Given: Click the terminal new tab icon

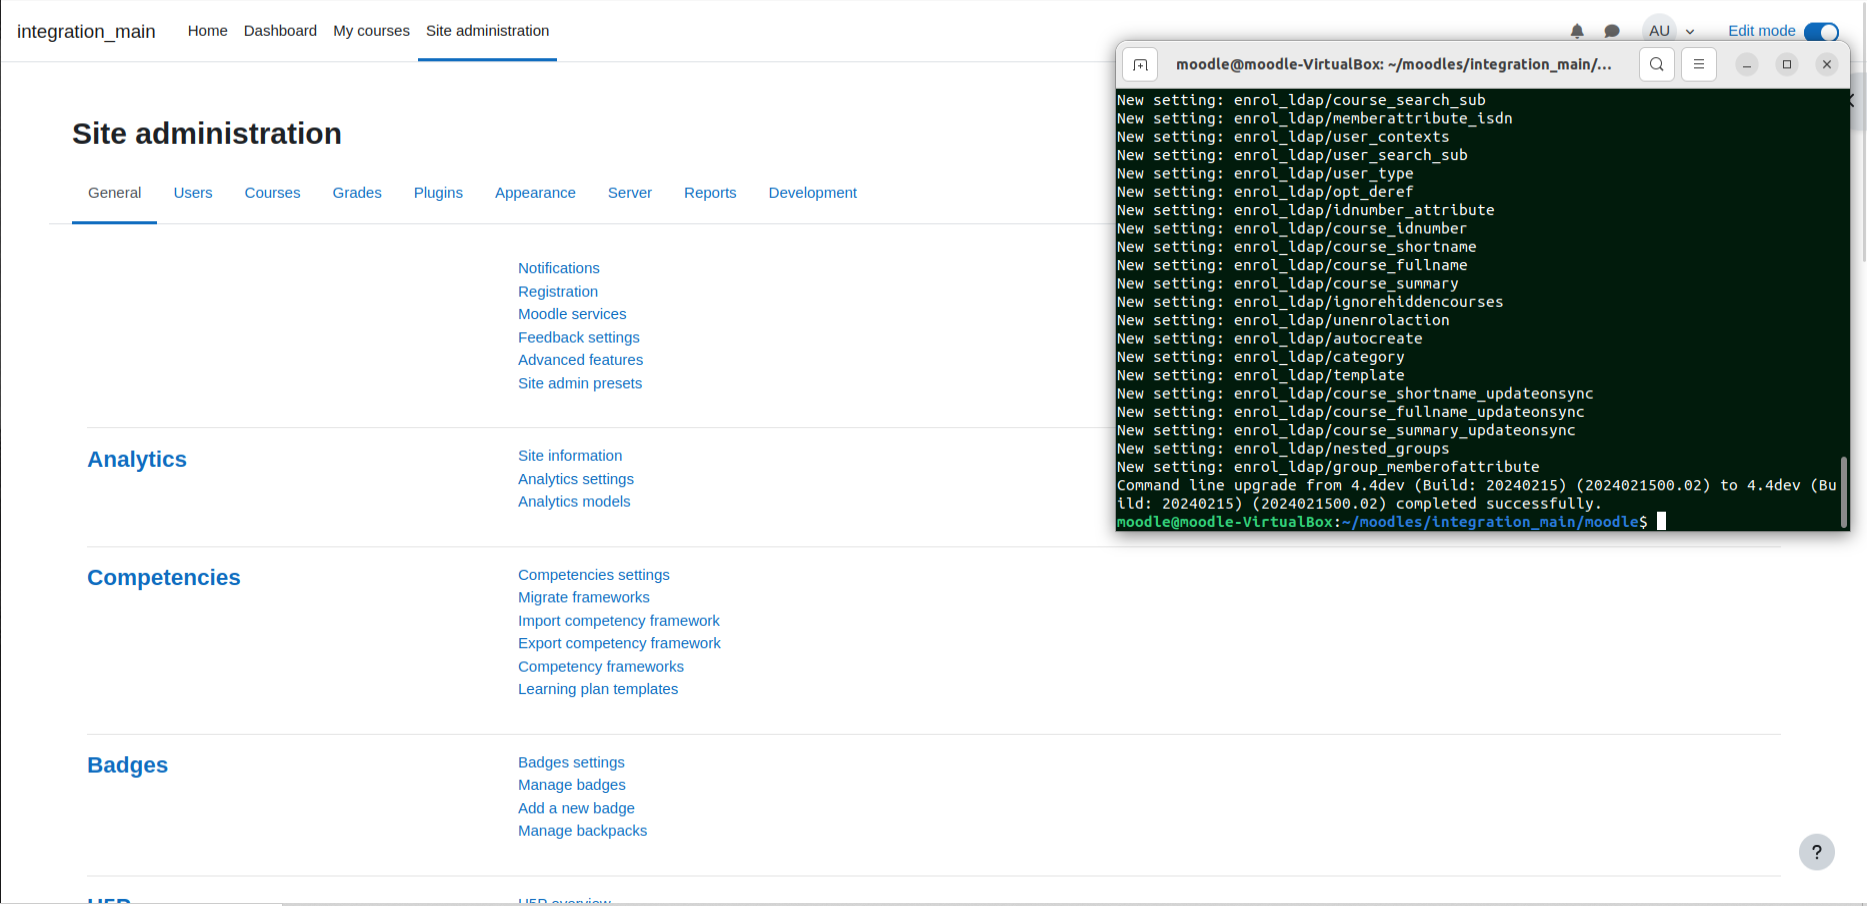Looking at the screenshot, I should (x=1140, y=64).
